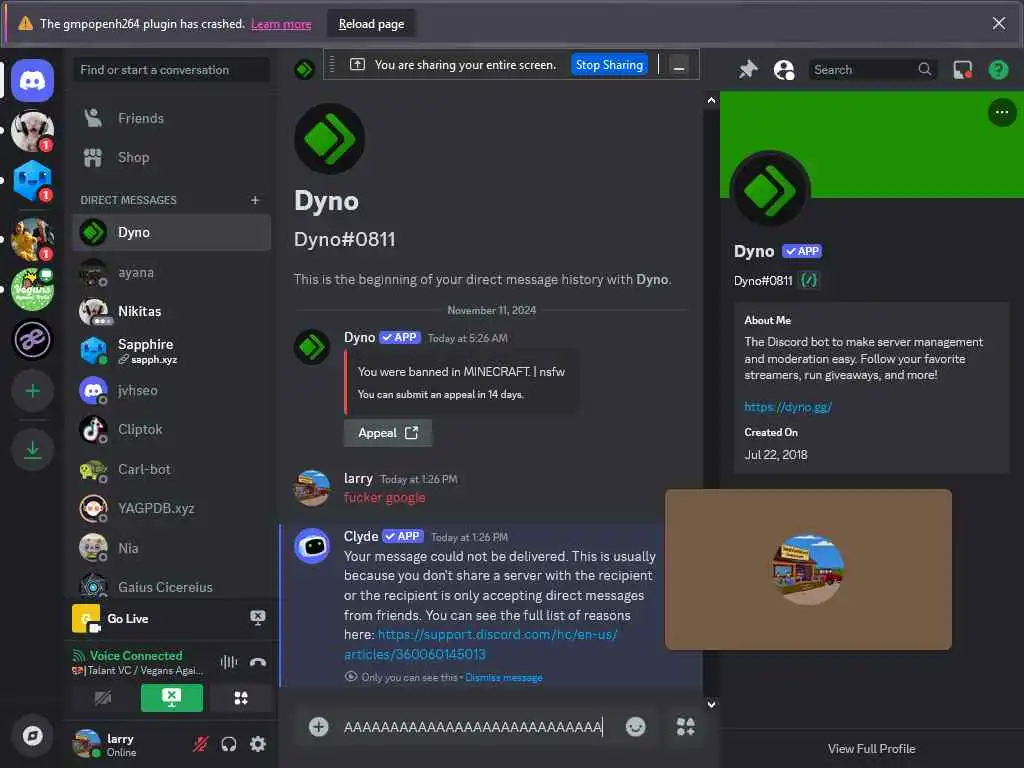Open the YAGPDB.xyz conversation
1024x768 pixels.
(171, 508)
